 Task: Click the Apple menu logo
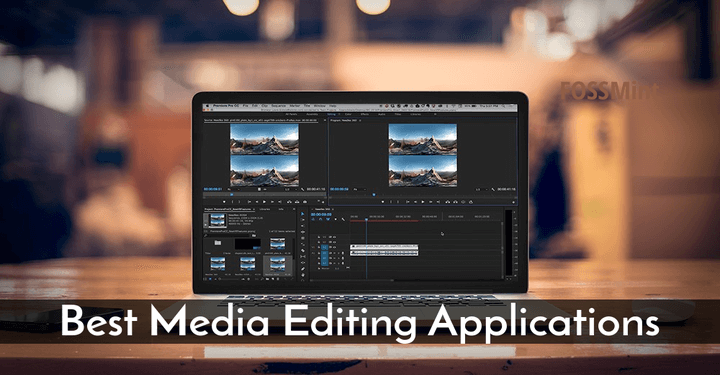[207, 106]
